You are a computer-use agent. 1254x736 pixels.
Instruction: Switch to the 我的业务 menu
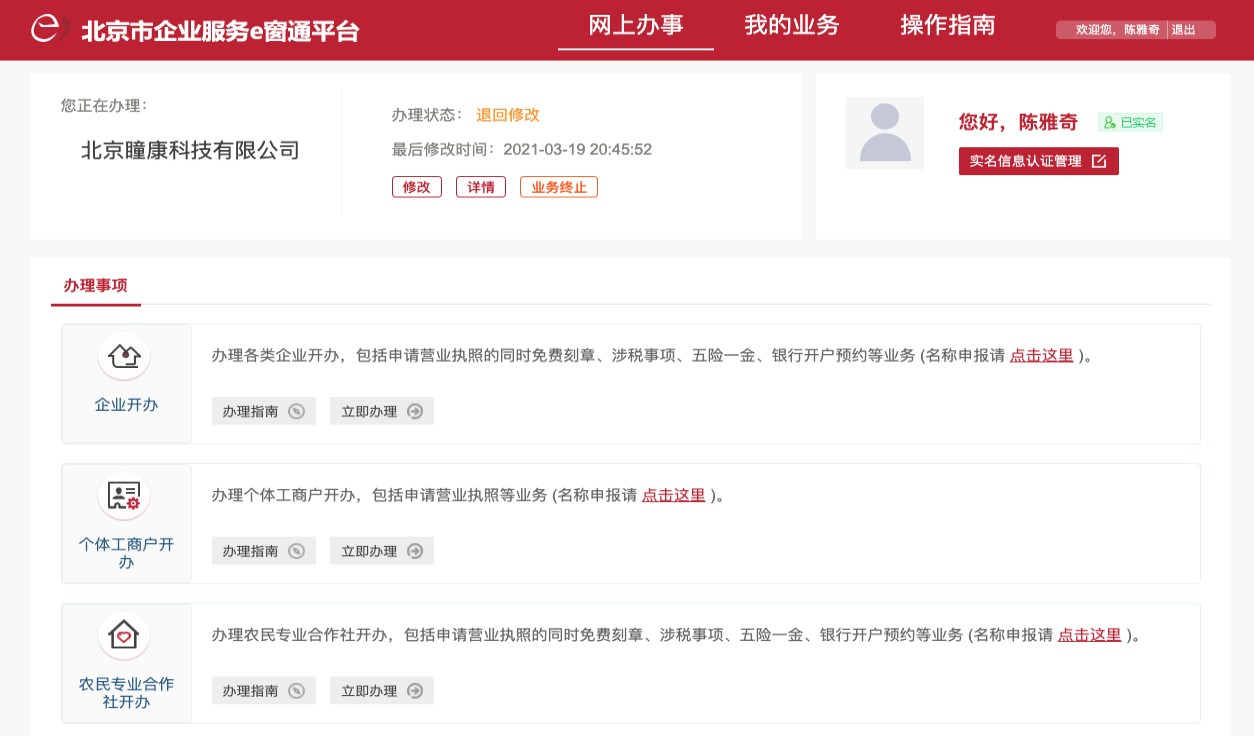coord(791,26)
